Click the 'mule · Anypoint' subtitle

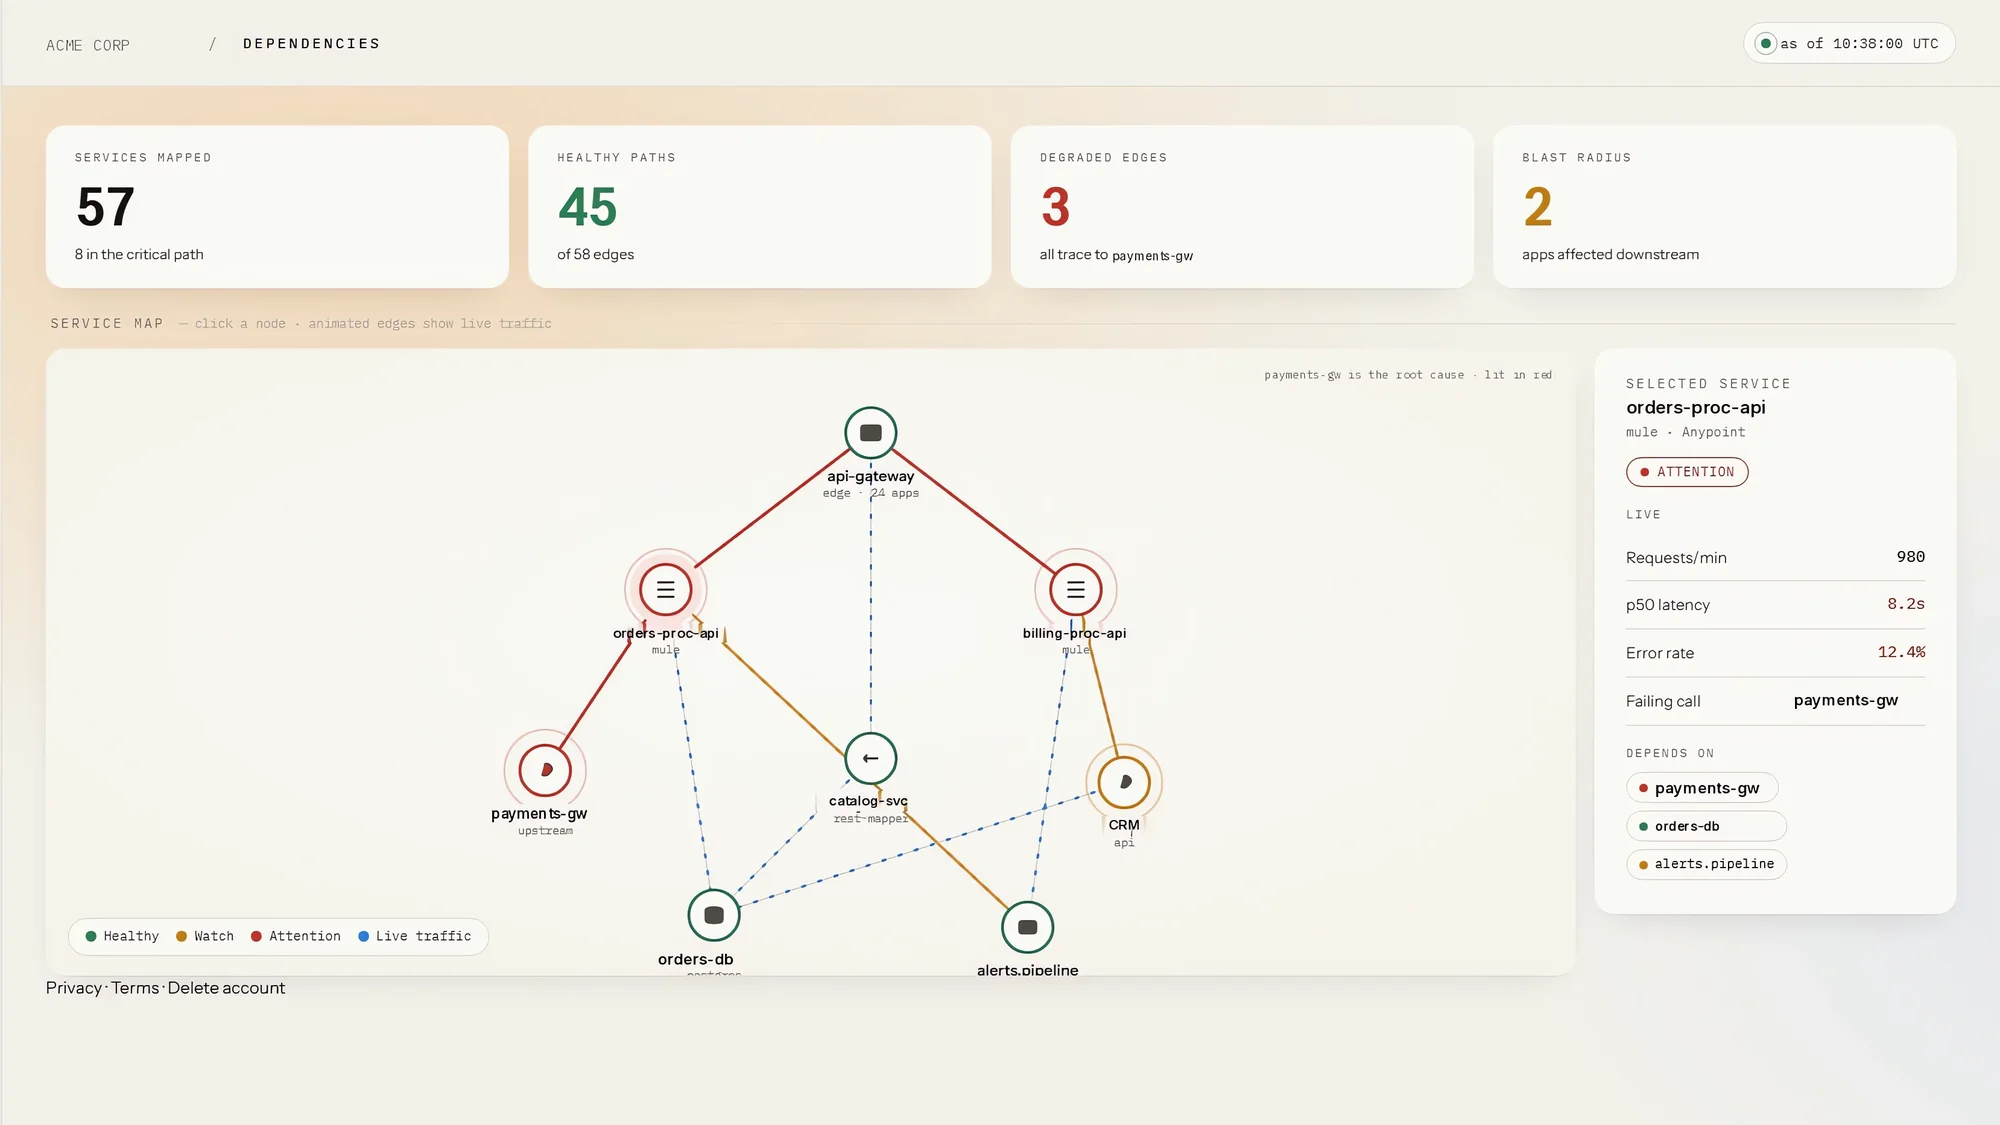[x=1685, y=432]
